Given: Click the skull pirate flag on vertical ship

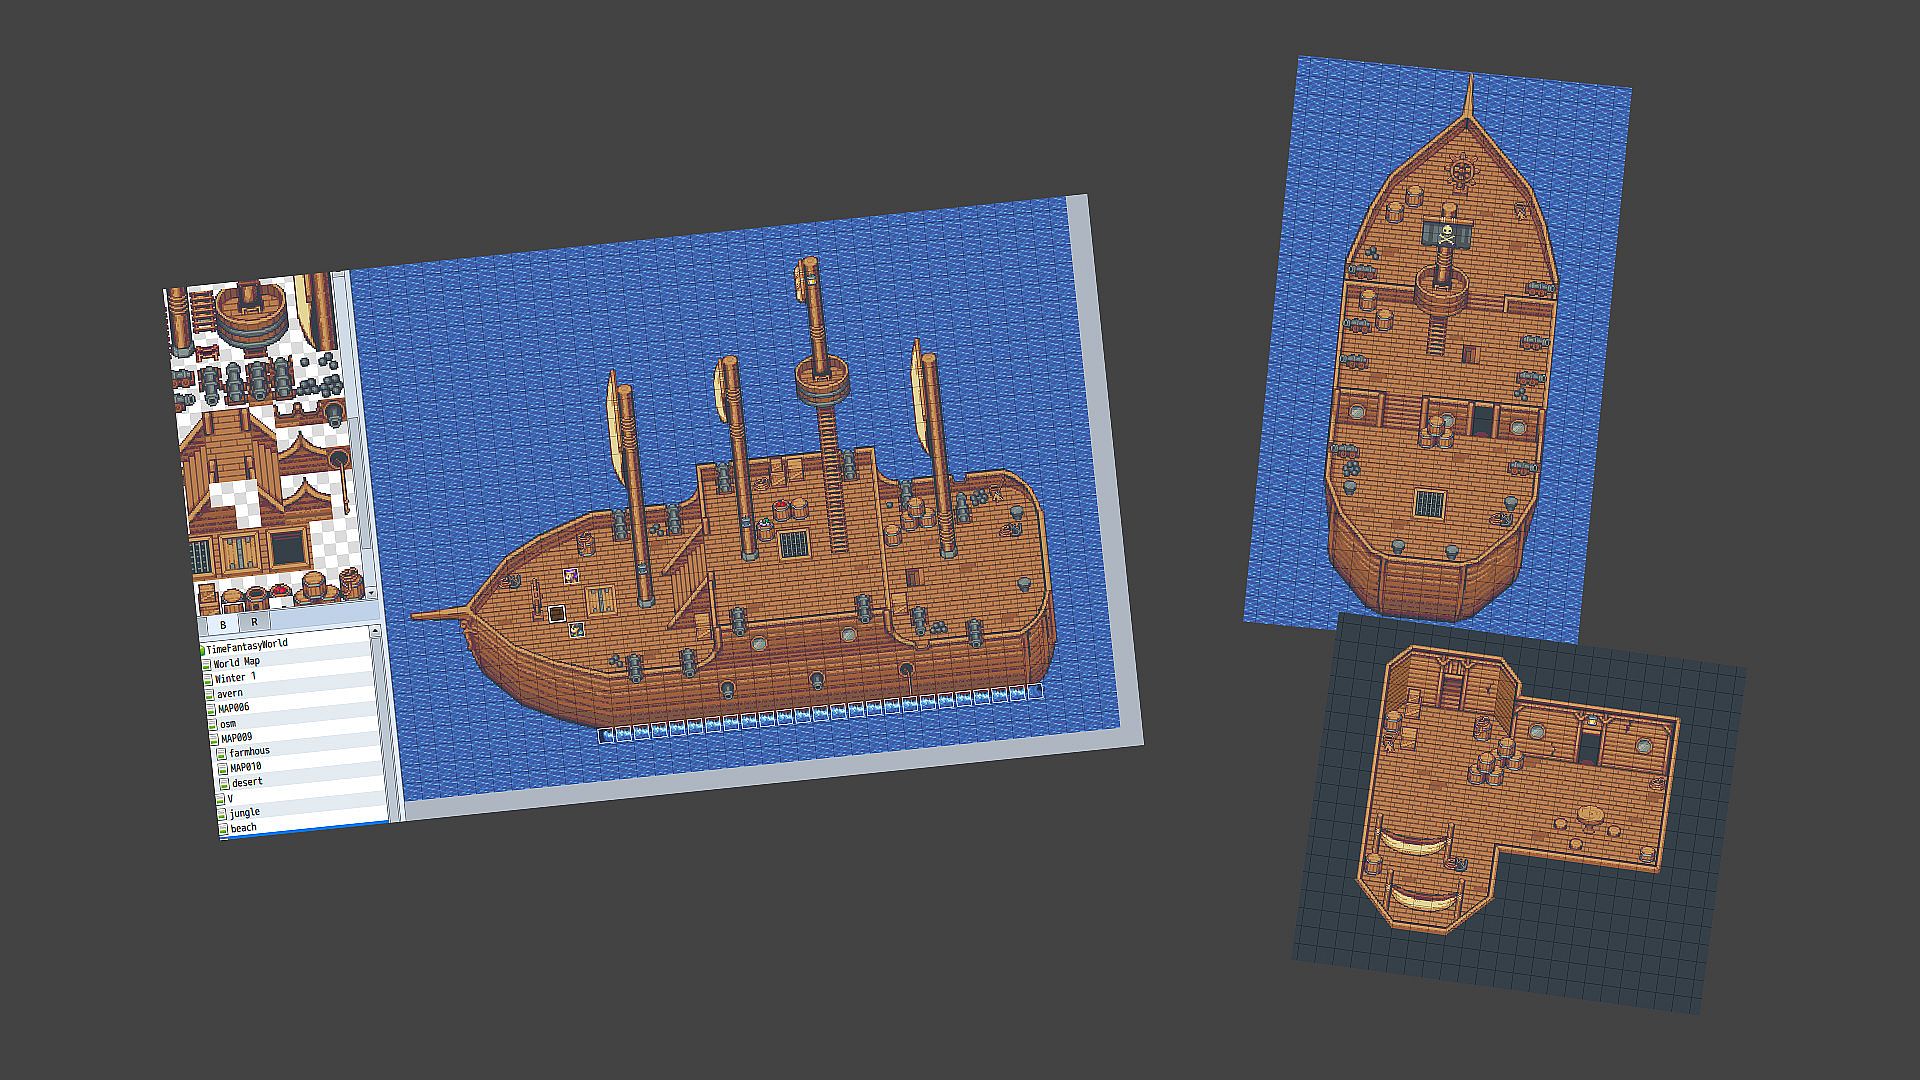Looking at the screenshot, I should [1446, 236].
